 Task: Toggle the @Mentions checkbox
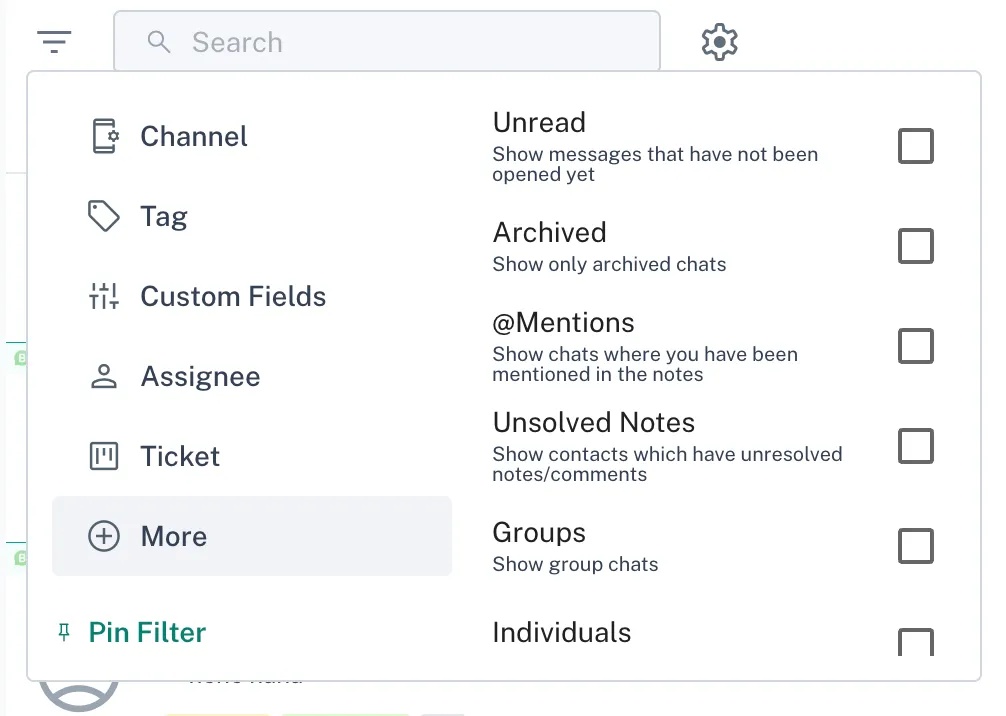[915, 346]
